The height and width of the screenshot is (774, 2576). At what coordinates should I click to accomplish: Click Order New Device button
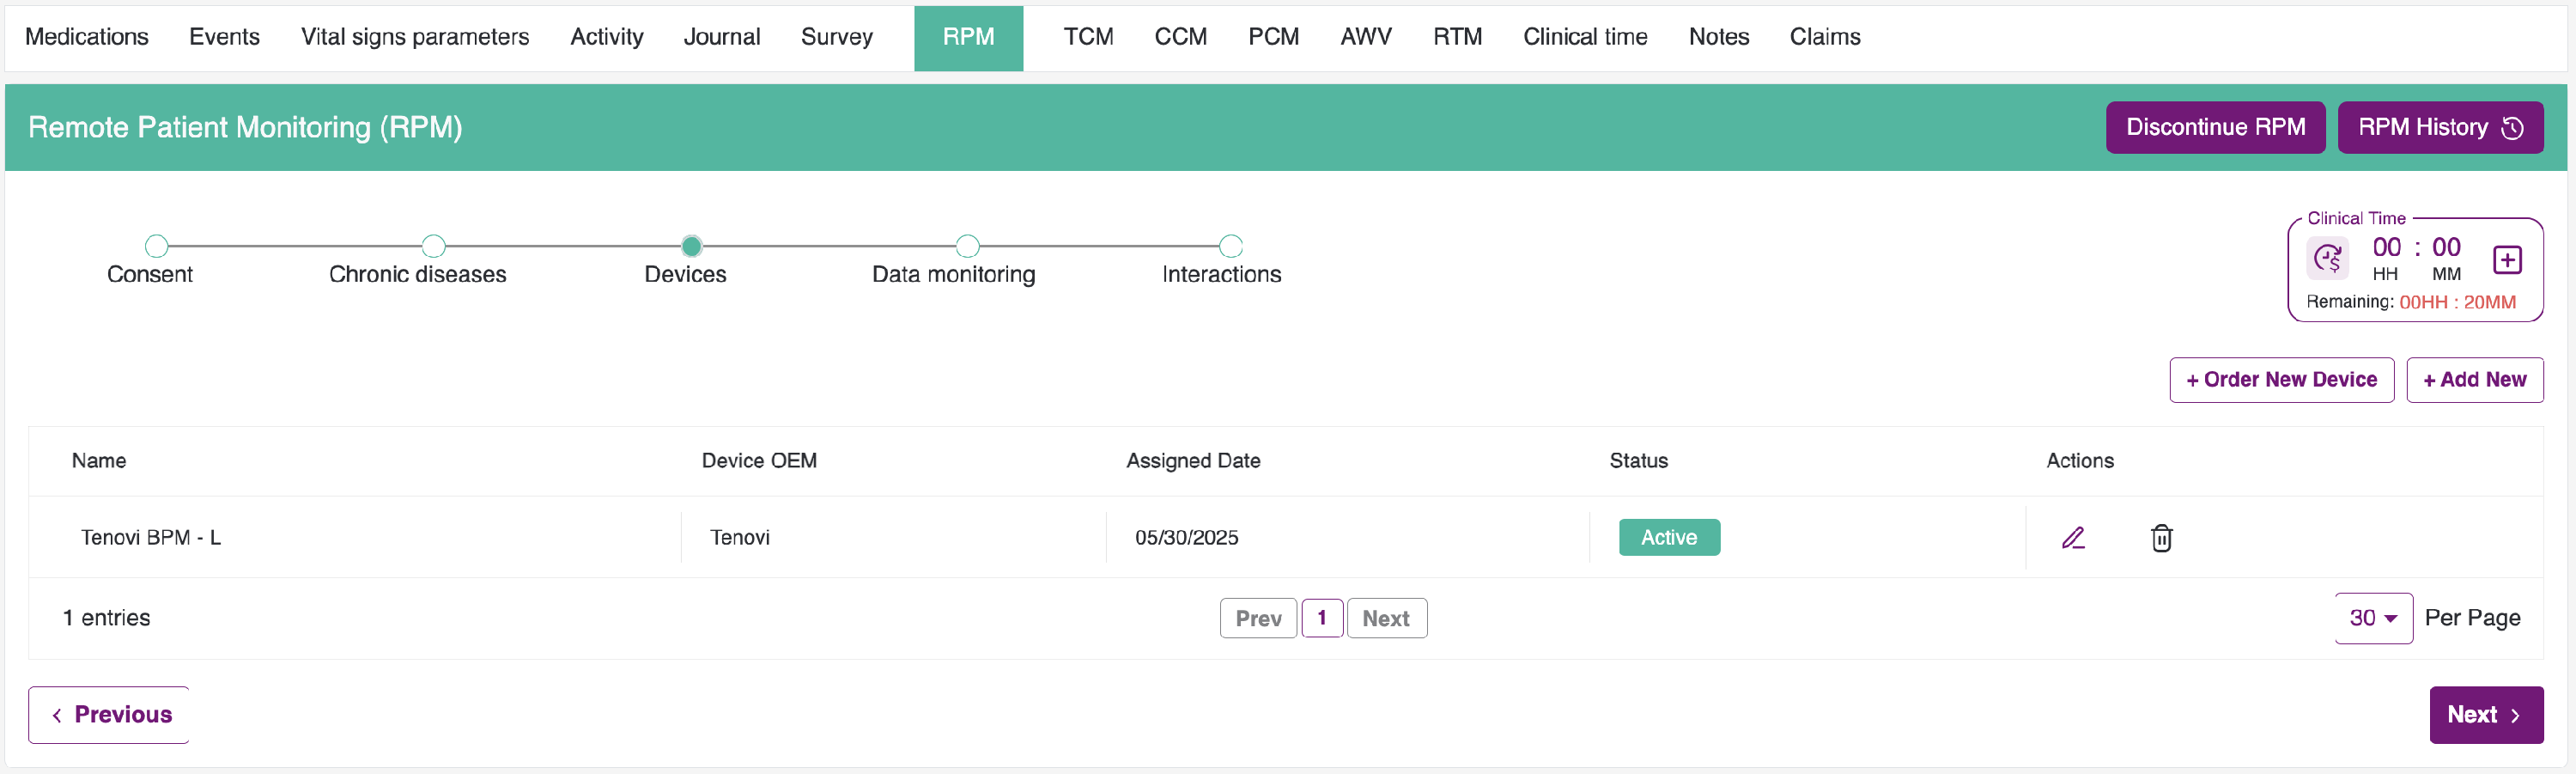point(2281,380)
